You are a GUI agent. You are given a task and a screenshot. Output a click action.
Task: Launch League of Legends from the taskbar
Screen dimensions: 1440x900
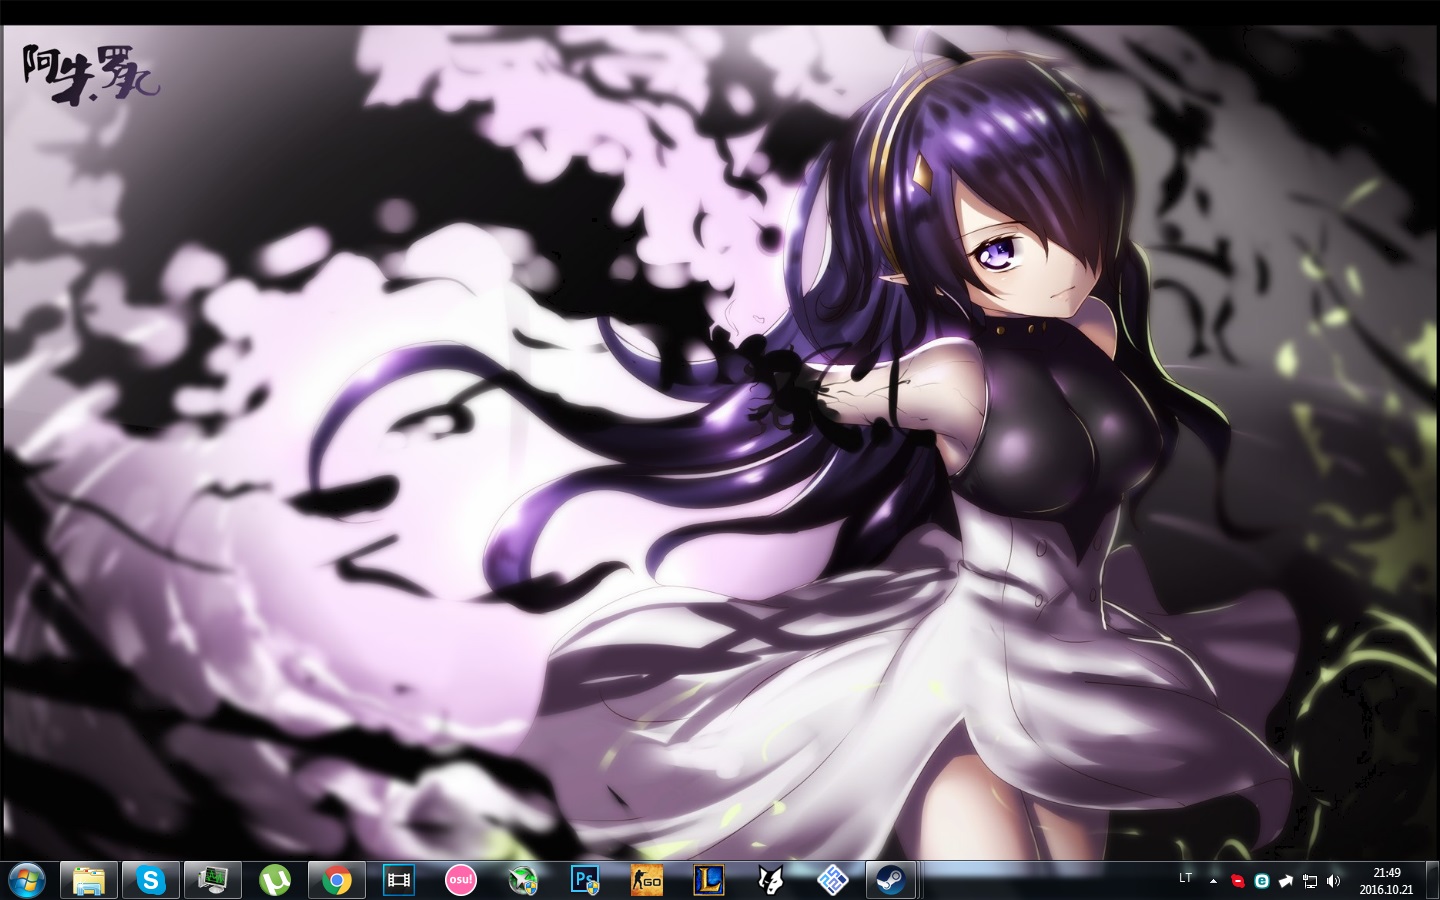point(709,880)
